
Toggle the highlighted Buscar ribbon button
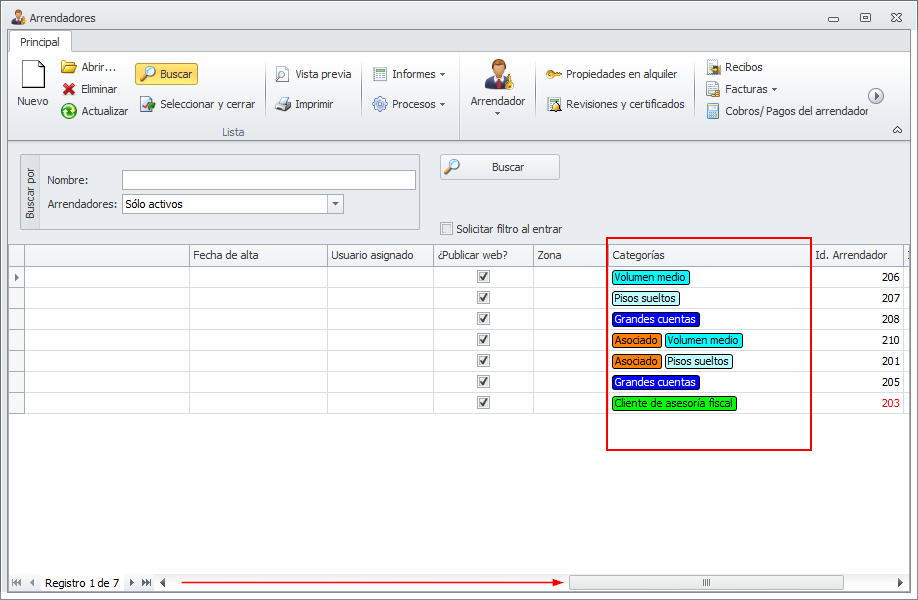167,74
